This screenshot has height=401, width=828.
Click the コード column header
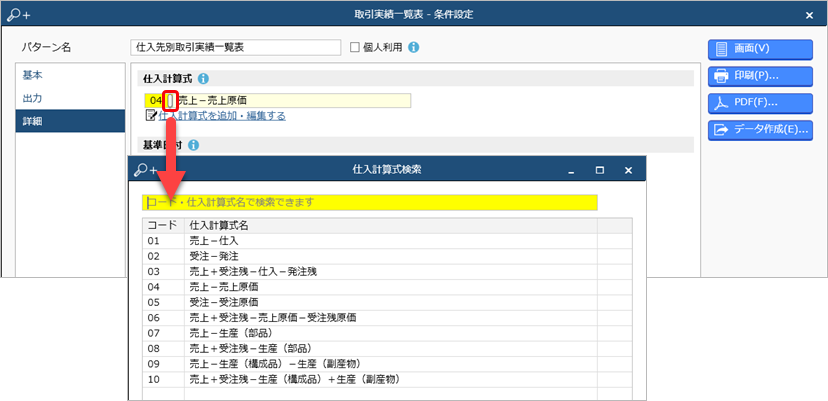(163, 226)
